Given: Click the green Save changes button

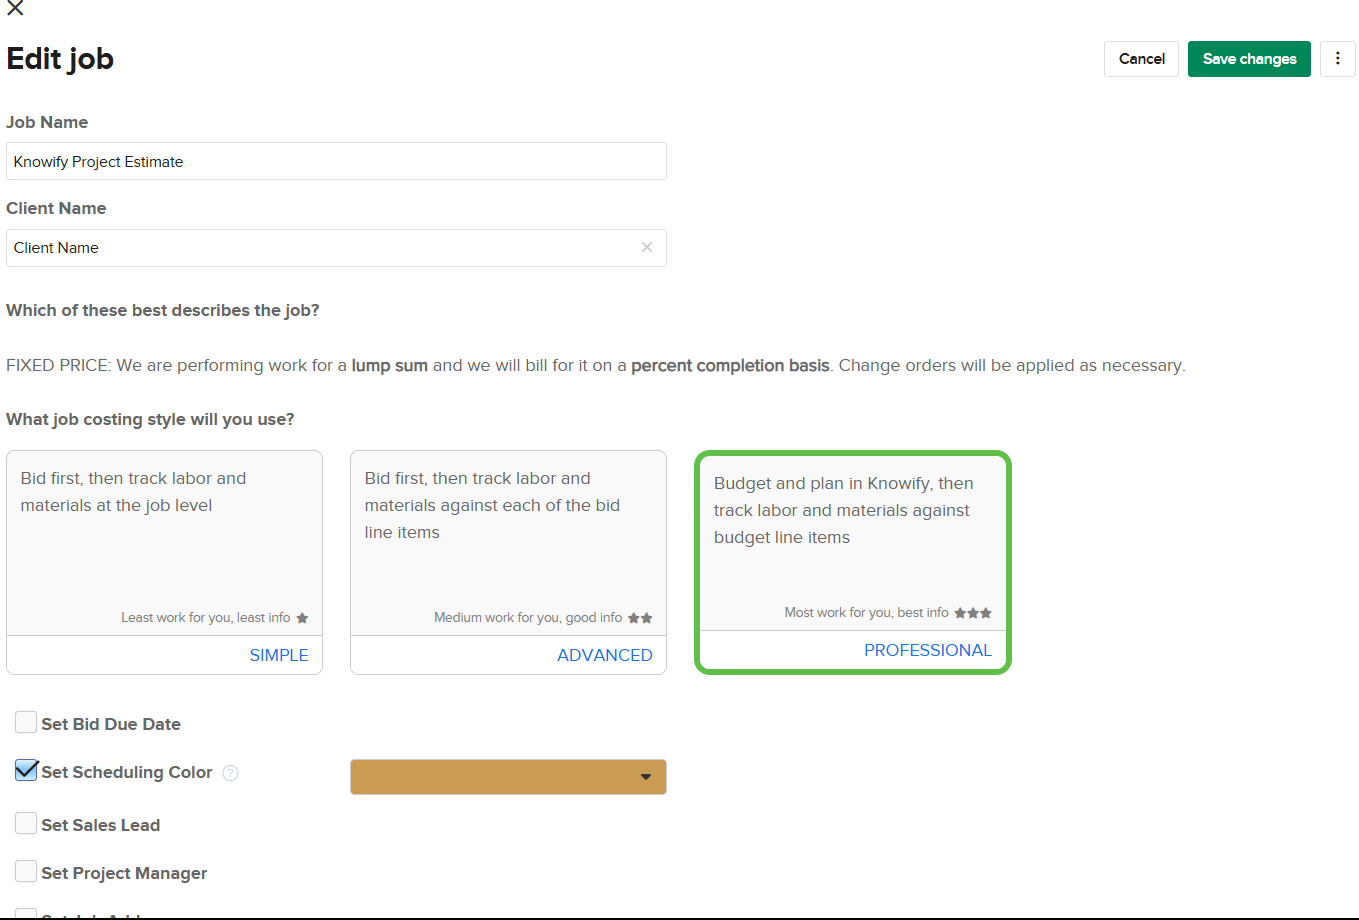Looking at the screenshot, I should (1249, 59).
